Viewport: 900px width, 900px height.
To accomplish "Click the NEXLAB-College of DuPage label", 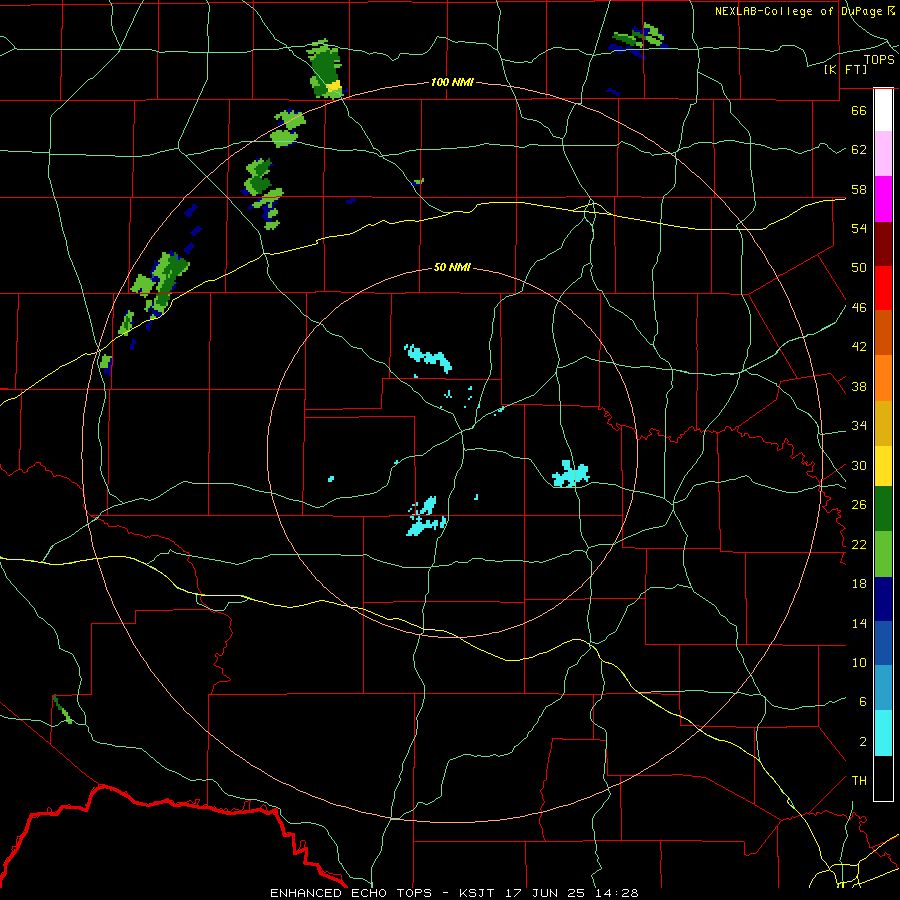I will pyautogui.click(x=805, y=11).
